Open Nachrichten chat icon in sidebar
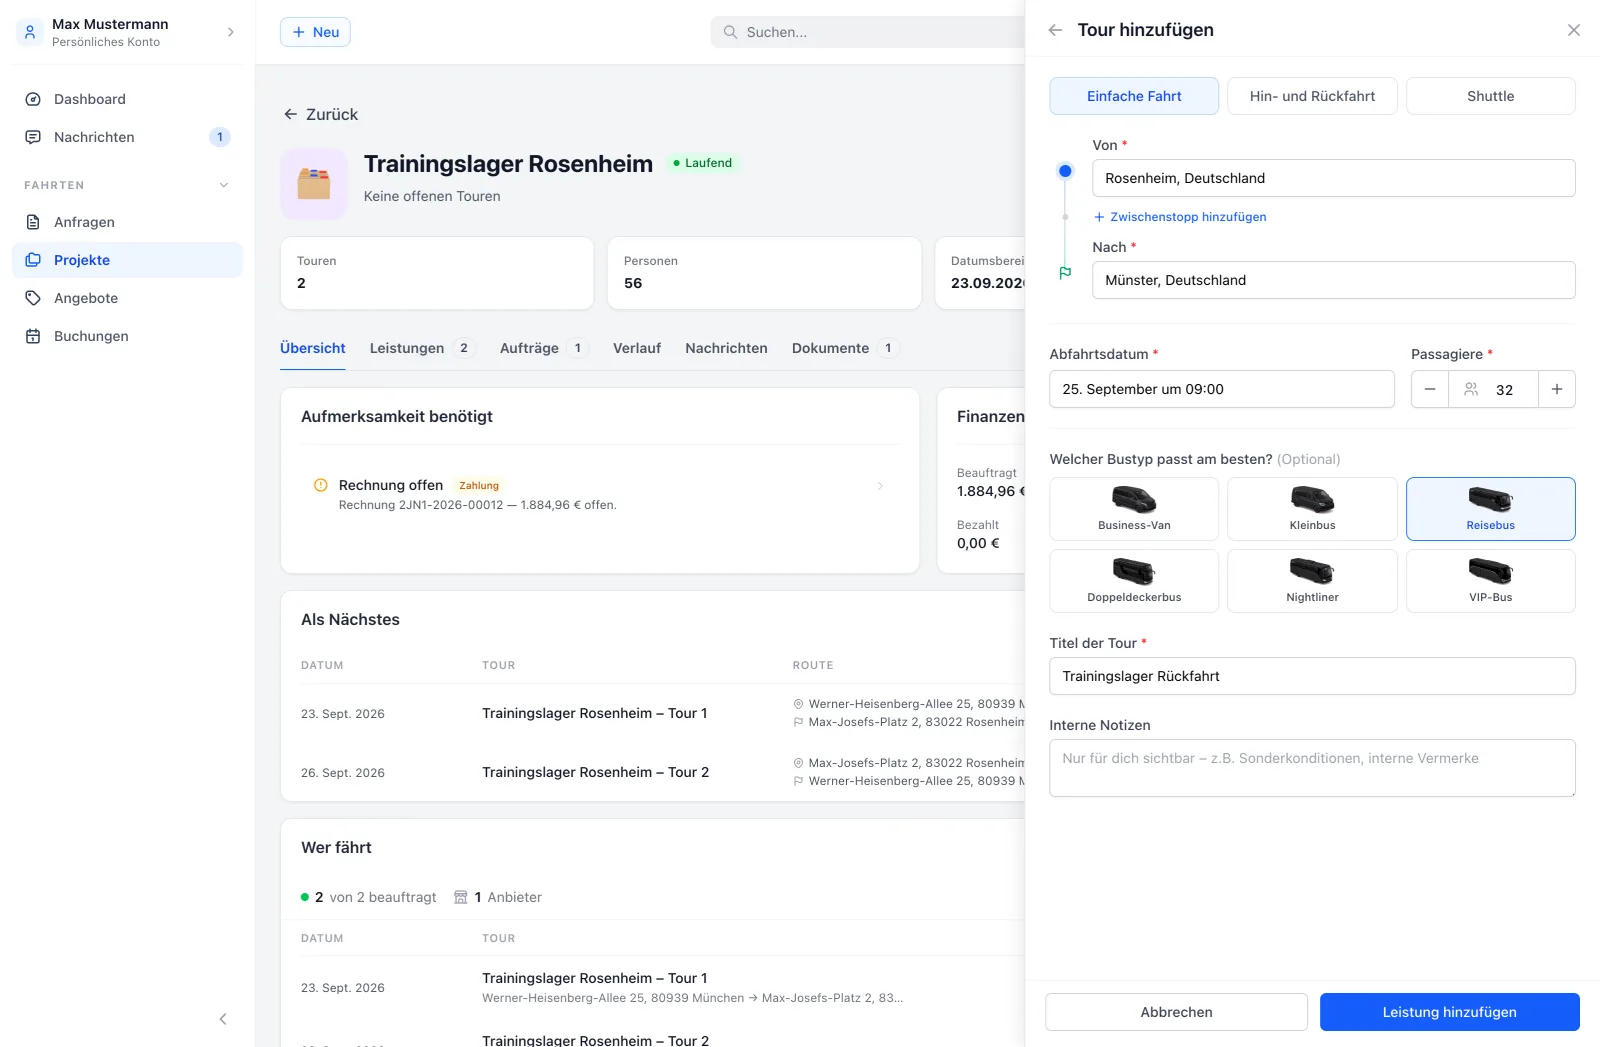The height and width of the screenshot is (1047, 1600). (x=33, y=137)
